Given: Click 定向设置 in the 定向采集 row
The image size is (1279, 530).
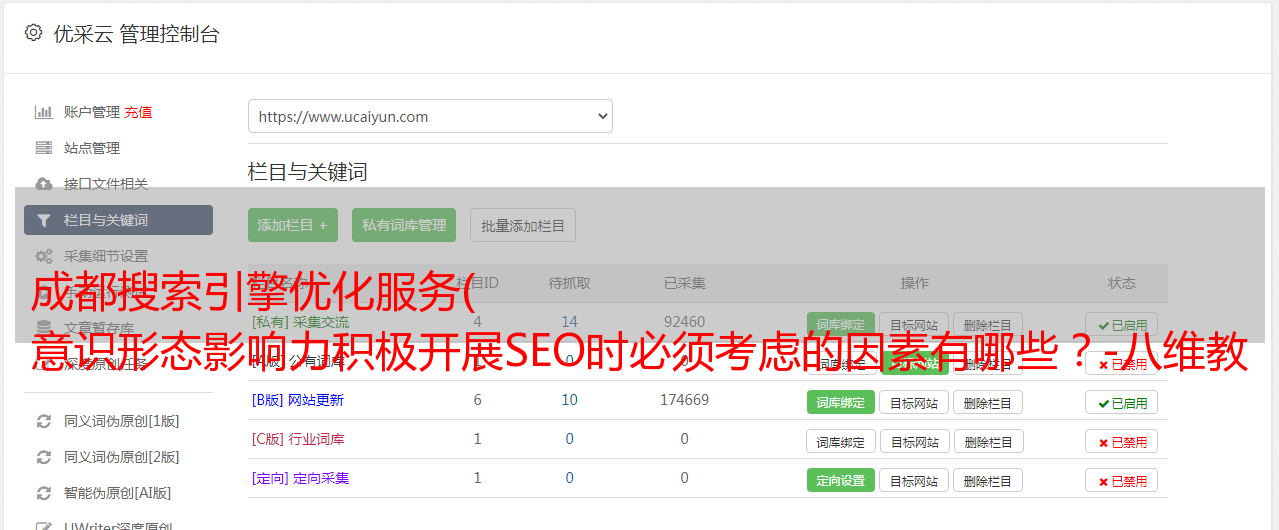Looking at the screenshot, I should click(x=841, y=480).
